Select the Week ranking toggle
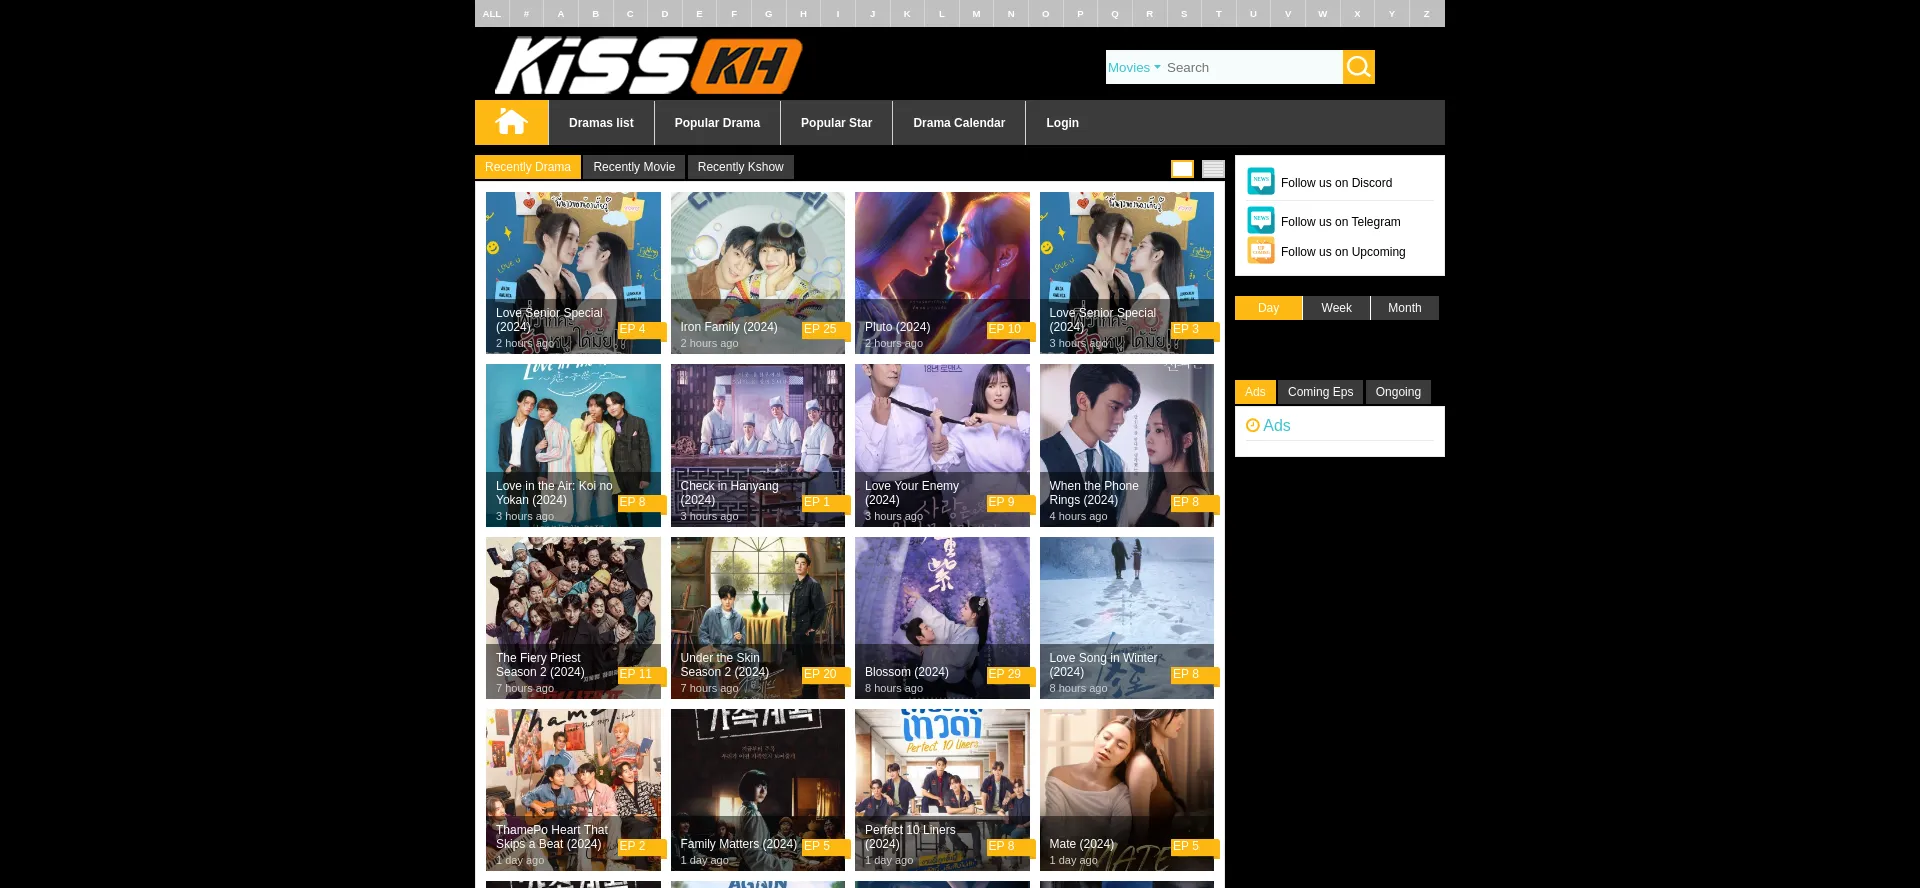This screenshot has height=888, width=1920. (x=1336, y=308)
